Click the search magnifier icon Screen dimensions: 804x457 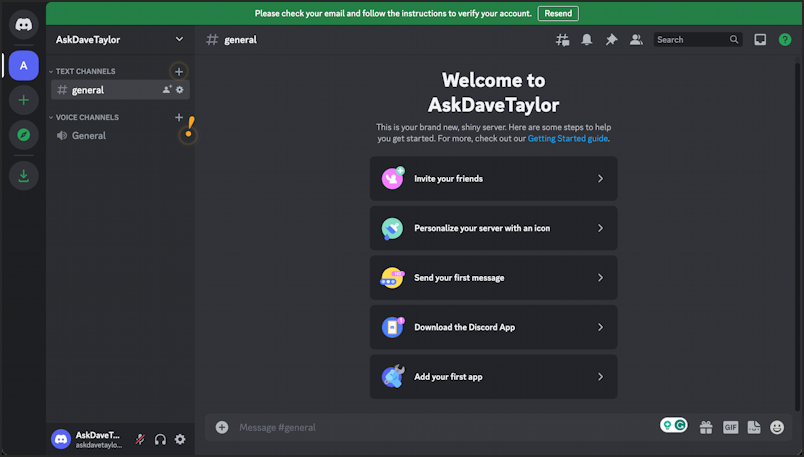coord(734,39)
